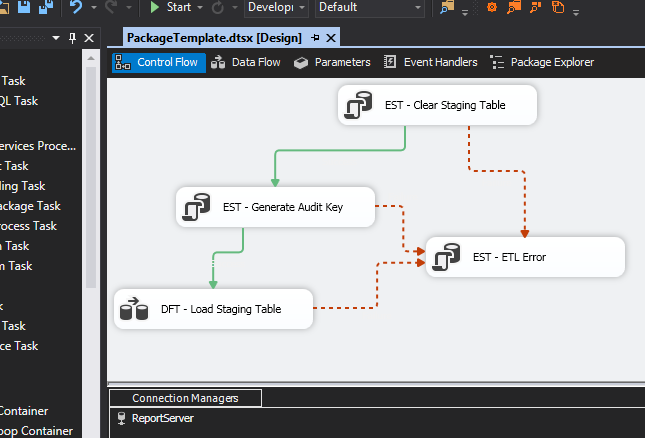
Task: Open the Development configuration dropdown
Action: 277,8
